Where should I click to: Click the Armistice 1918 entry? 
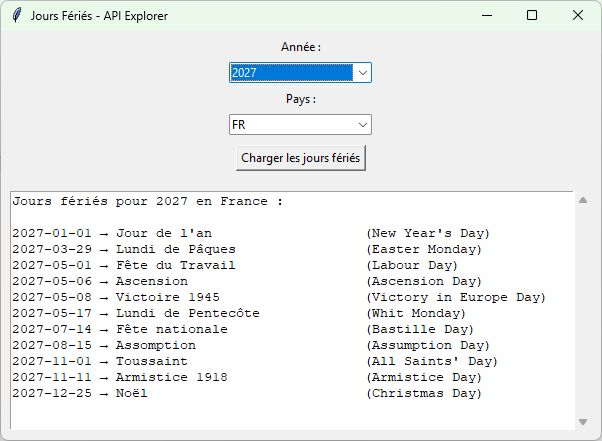pos(171,377)
